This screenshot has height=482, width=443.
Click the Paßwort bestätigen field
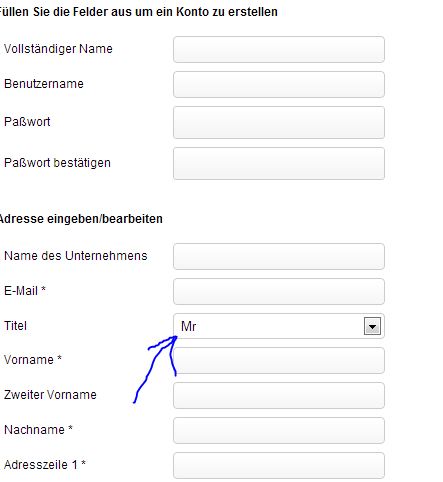click(x=279, y=164)
